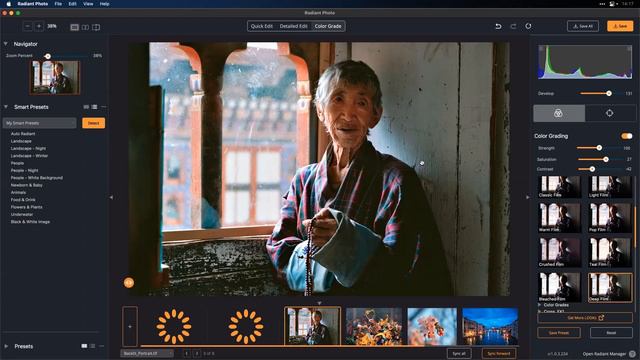Switch to the Color Grade tab
The width and height of the screenshot is (640, 360).
328,26
